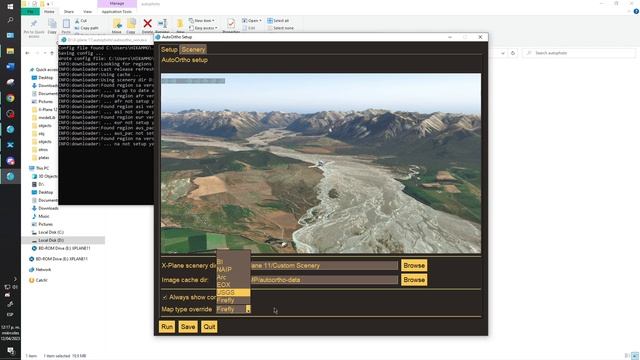Open the Map type override dropdown arrow
The height and width of the screenshot is (360, 640).
248,309
